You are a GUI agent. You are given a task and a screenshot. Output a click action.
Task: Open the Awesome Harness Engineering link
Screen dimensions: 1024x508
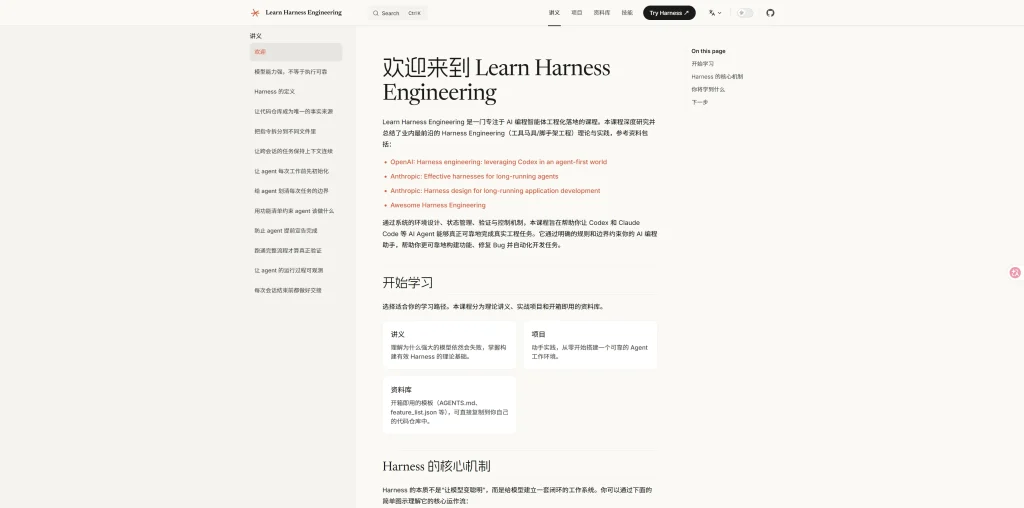438,205
